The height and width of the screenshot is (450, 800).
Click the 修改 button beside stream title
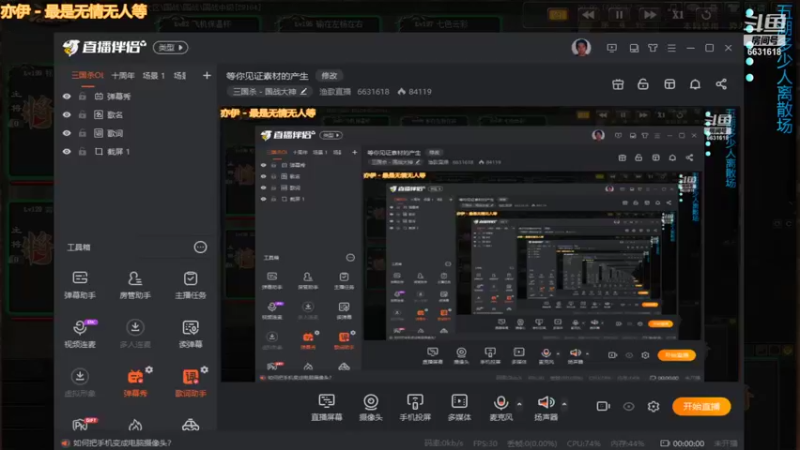pos(329,76)
